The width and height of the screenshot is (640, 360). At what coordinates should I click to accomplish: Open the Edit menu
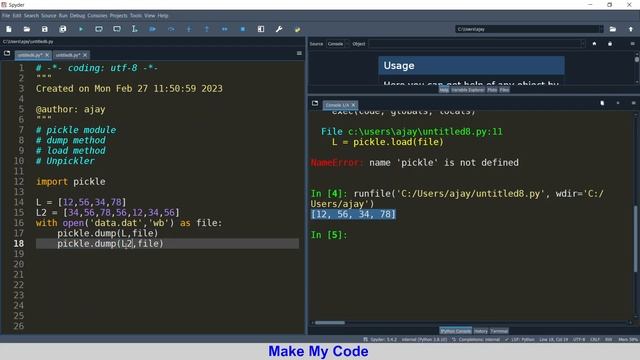pos(17,16)
